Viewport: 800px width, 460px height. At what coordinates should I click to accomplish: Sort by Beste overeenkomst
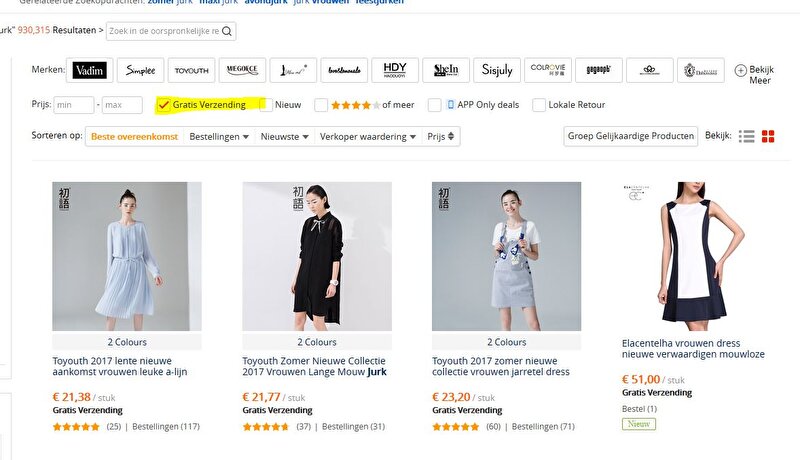coord(135,137)
